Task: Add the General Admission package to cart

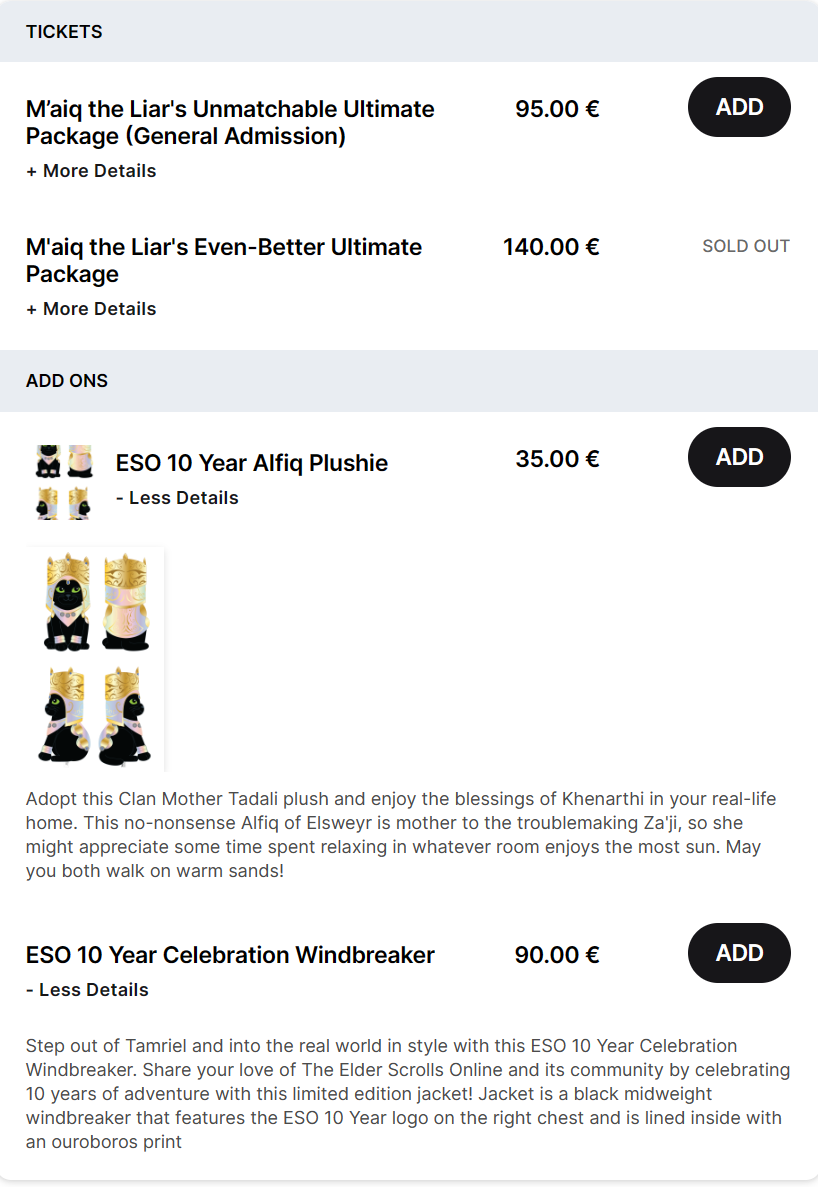Action: (x=739, y=107)
